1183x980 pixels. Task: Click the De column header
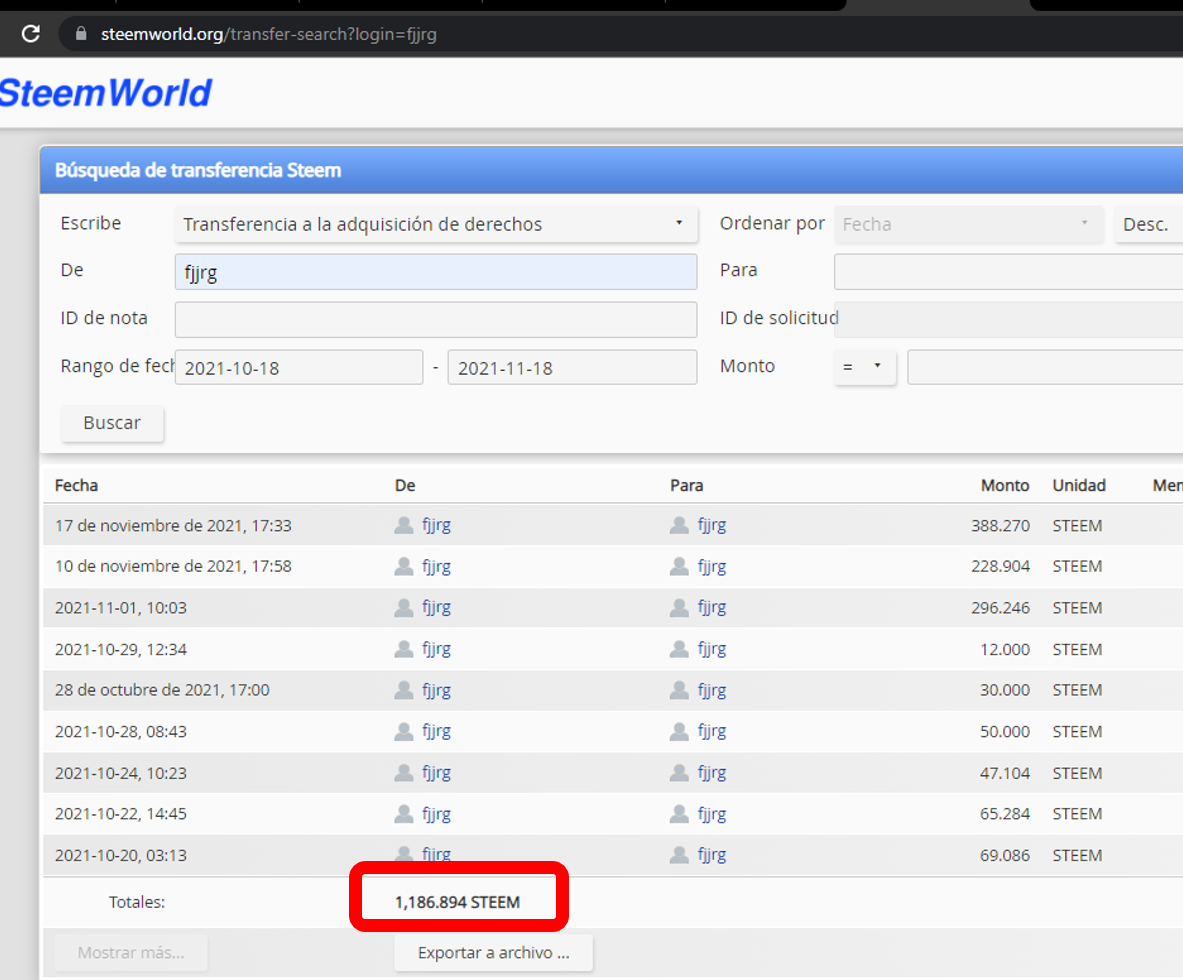(x=405, y=485)
